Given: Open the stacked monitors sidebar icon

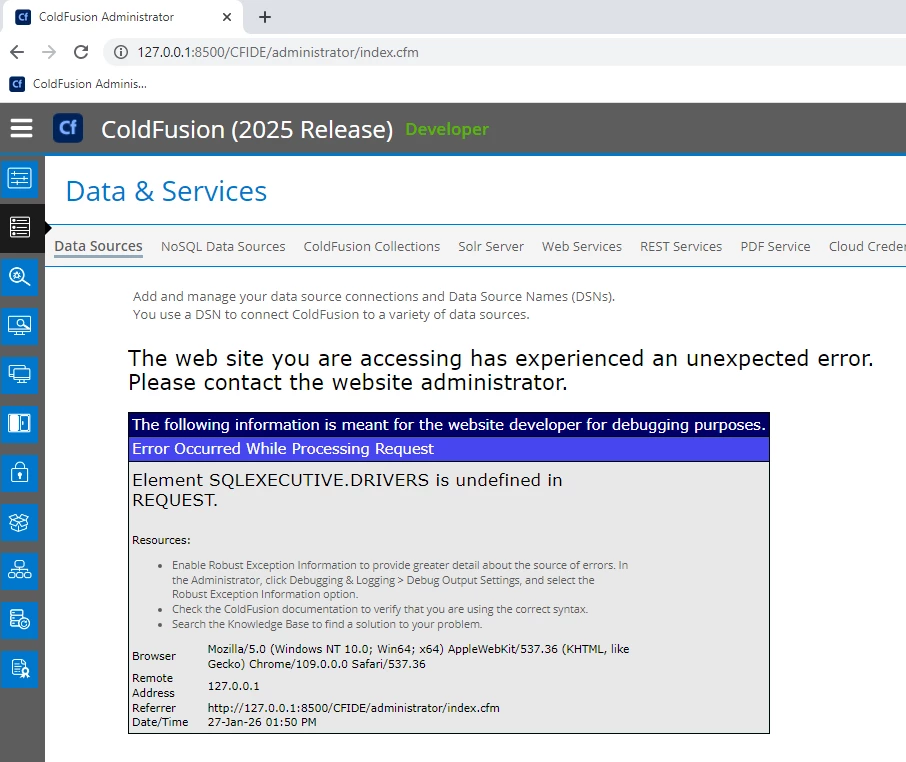Looking at the screenshot, I should pos(20,374).
